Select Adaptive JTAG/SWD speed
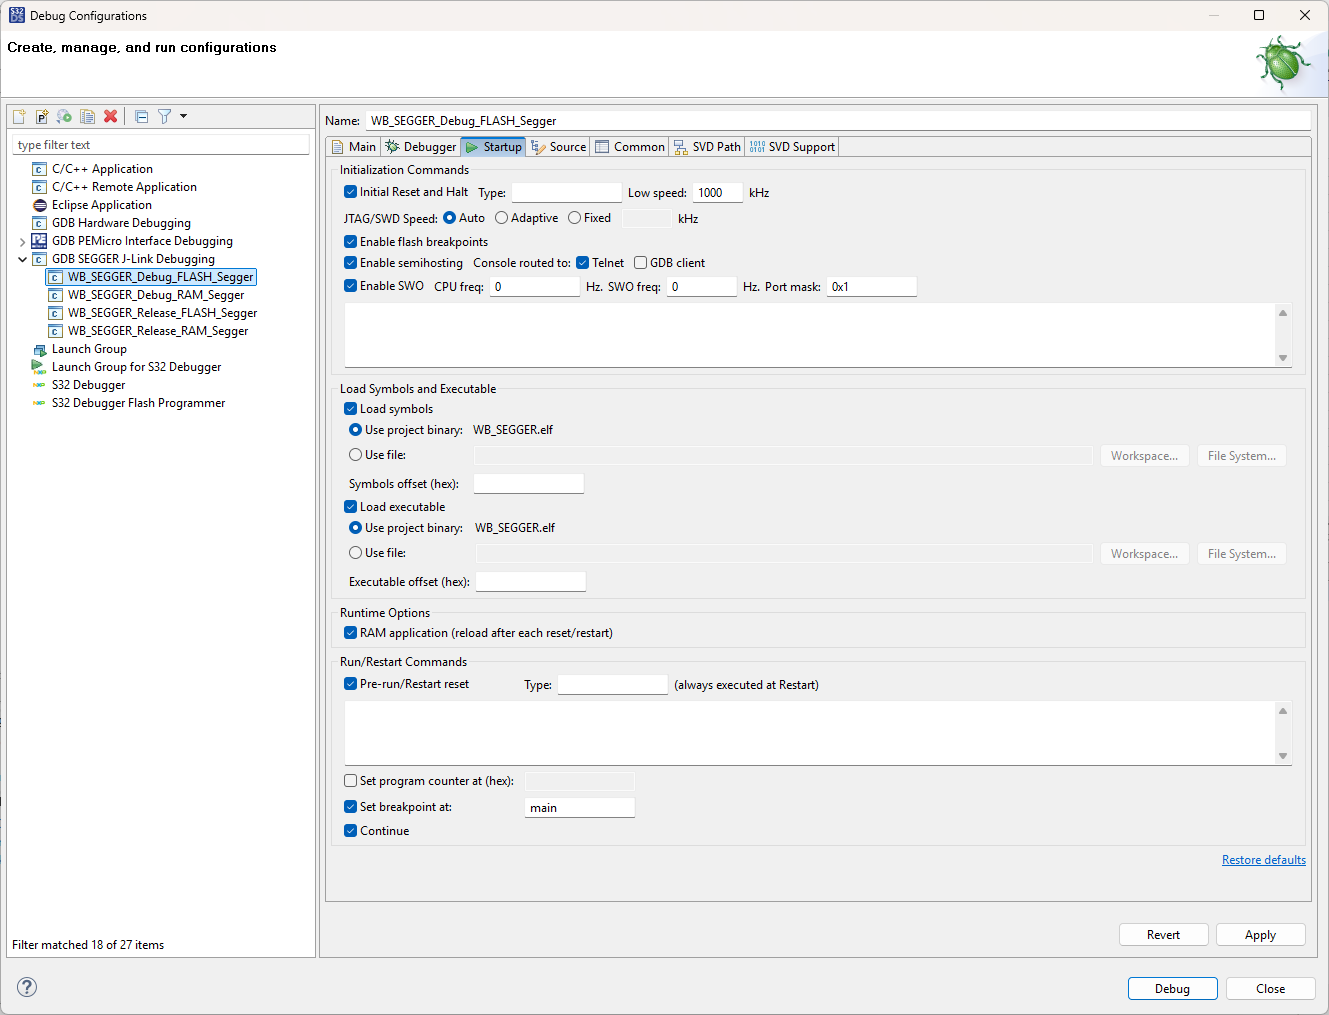 click(x=501, y=218)
